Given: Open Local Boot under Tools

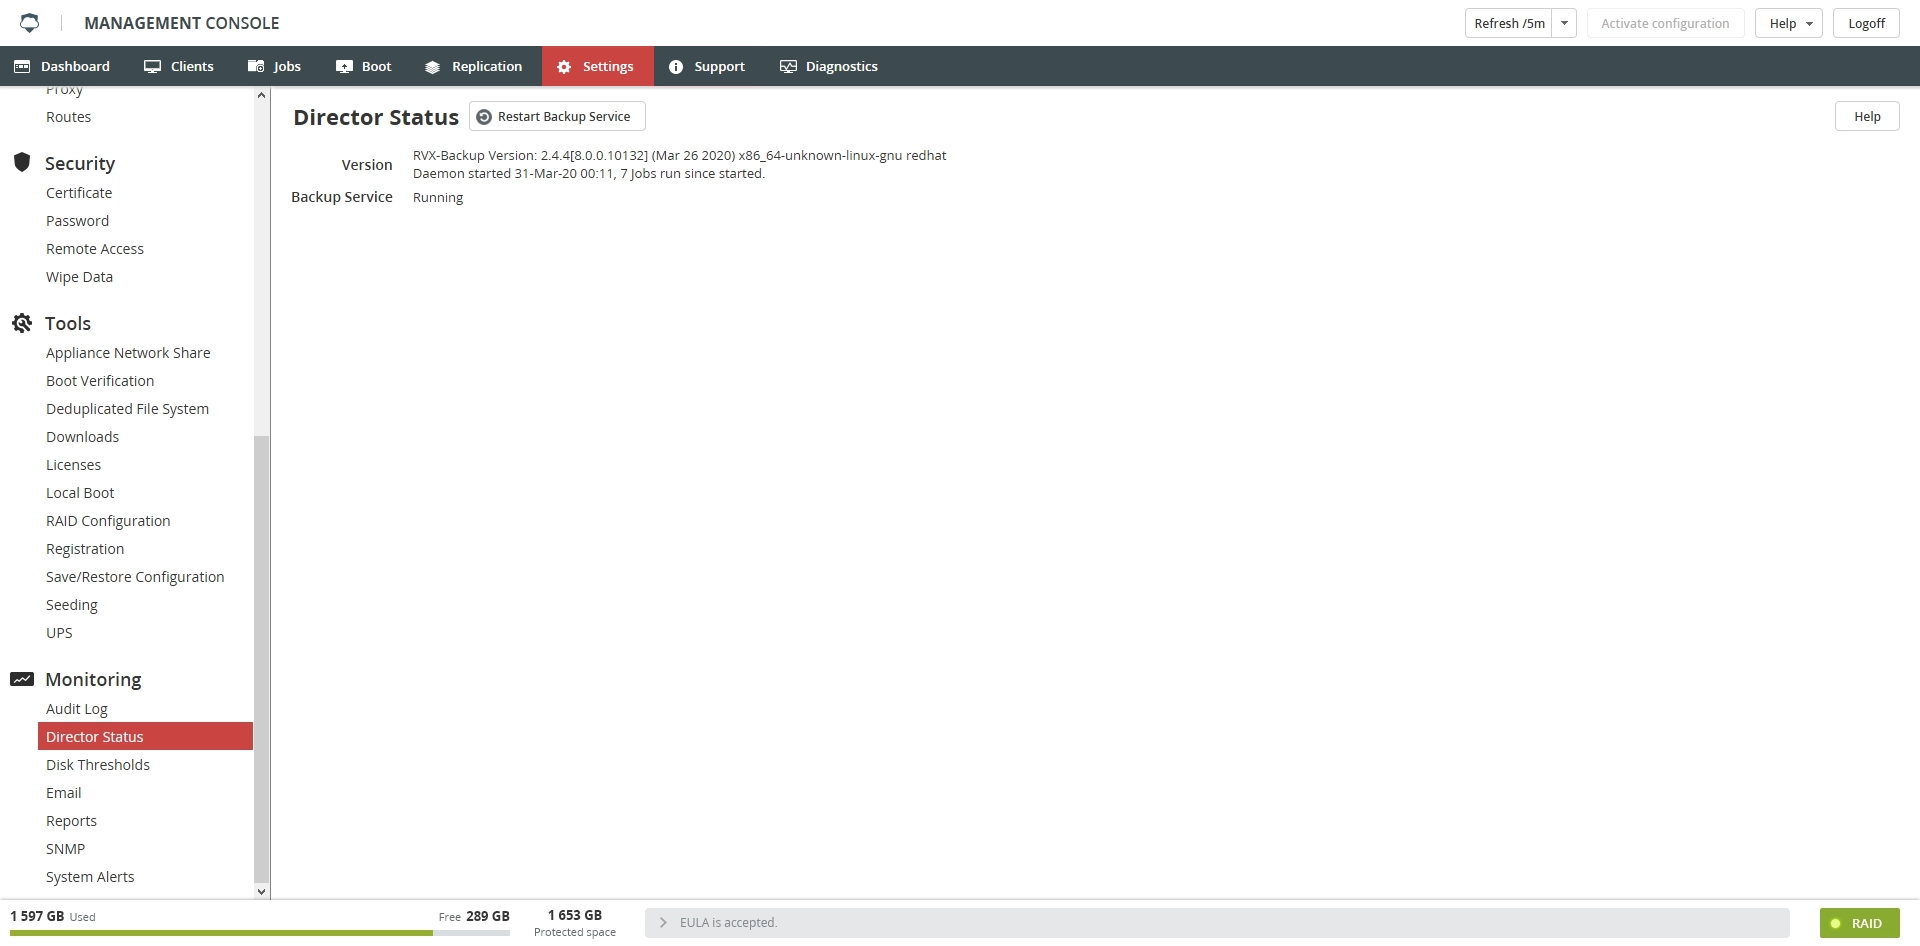Looking at the screenshot, I should pos(80,493).
